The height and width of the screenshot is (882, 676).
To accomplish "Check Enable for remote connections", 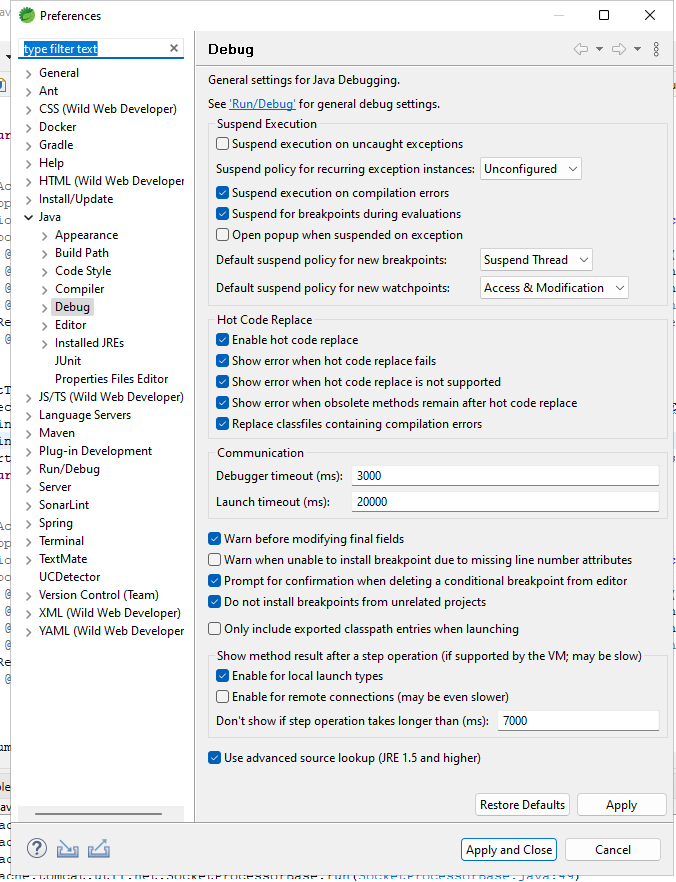I will tap(223, 697).
